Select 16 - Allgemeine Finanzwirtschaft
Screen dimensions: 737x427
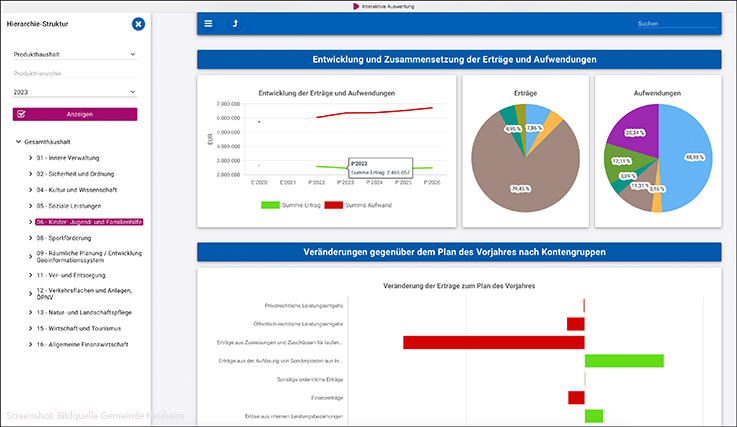point(82,344)
